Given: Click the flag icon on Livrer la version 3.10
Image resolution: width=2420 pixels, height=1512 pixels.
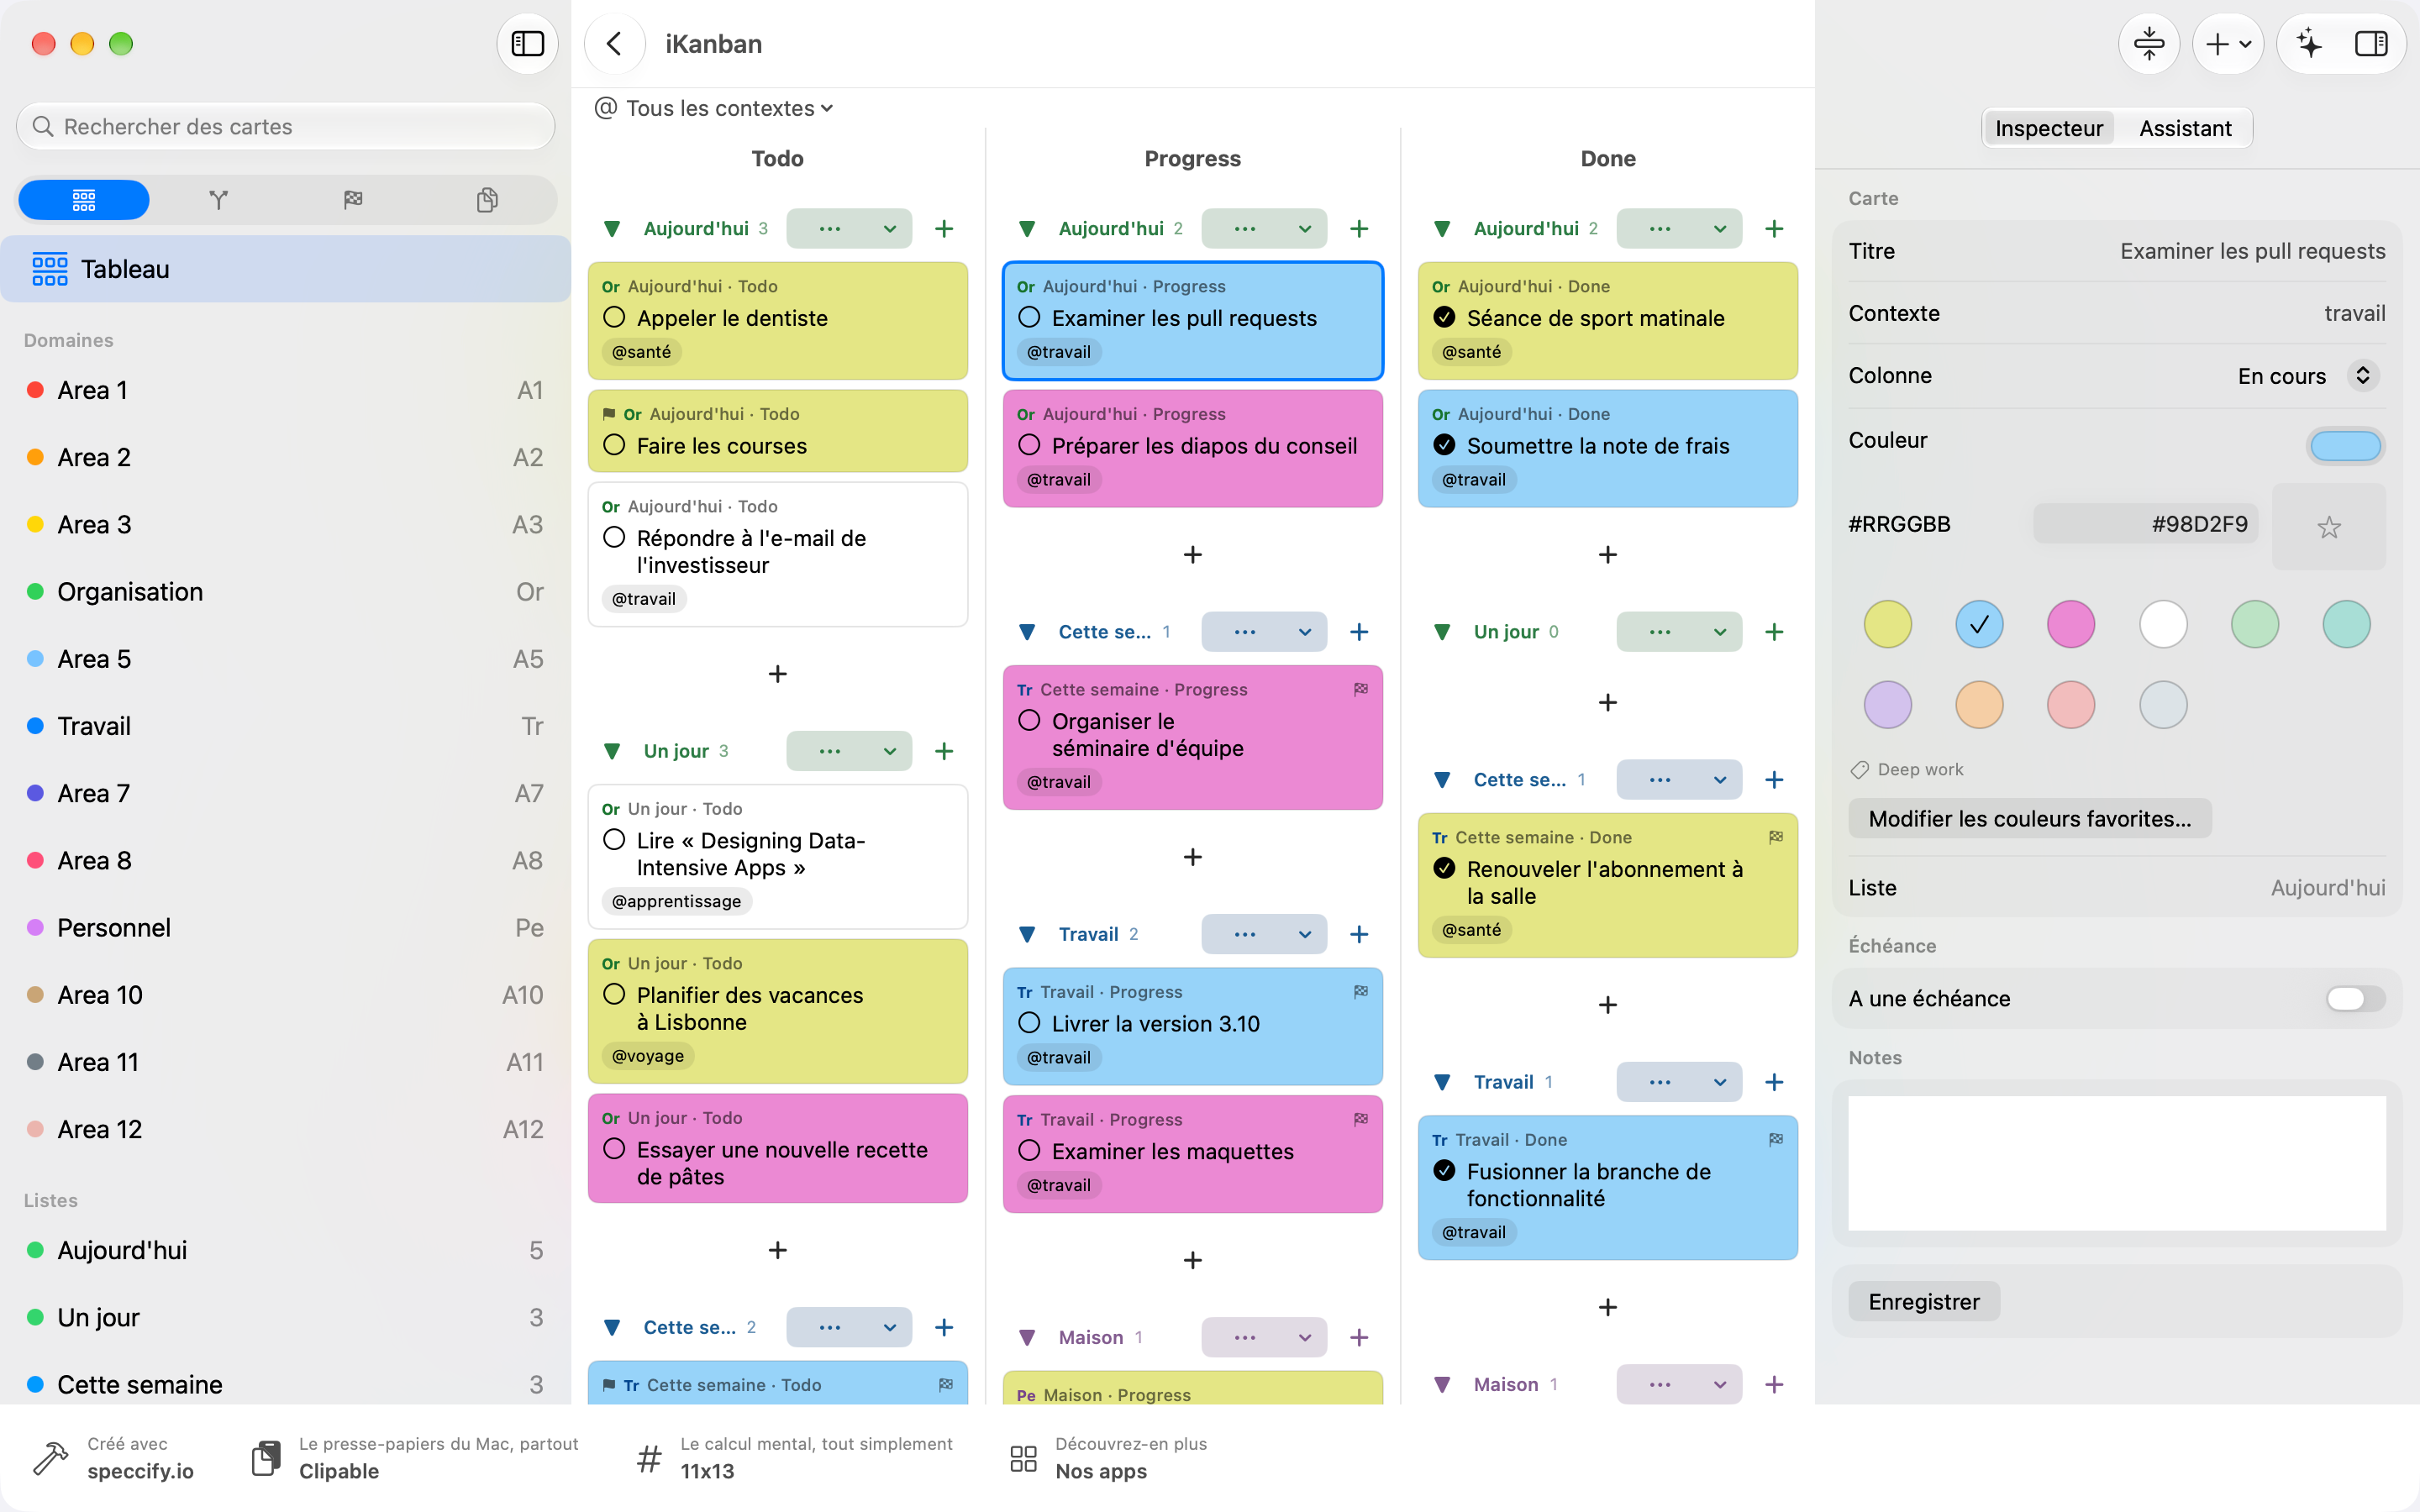Looking at the screenshot, I should point(1360,991).
